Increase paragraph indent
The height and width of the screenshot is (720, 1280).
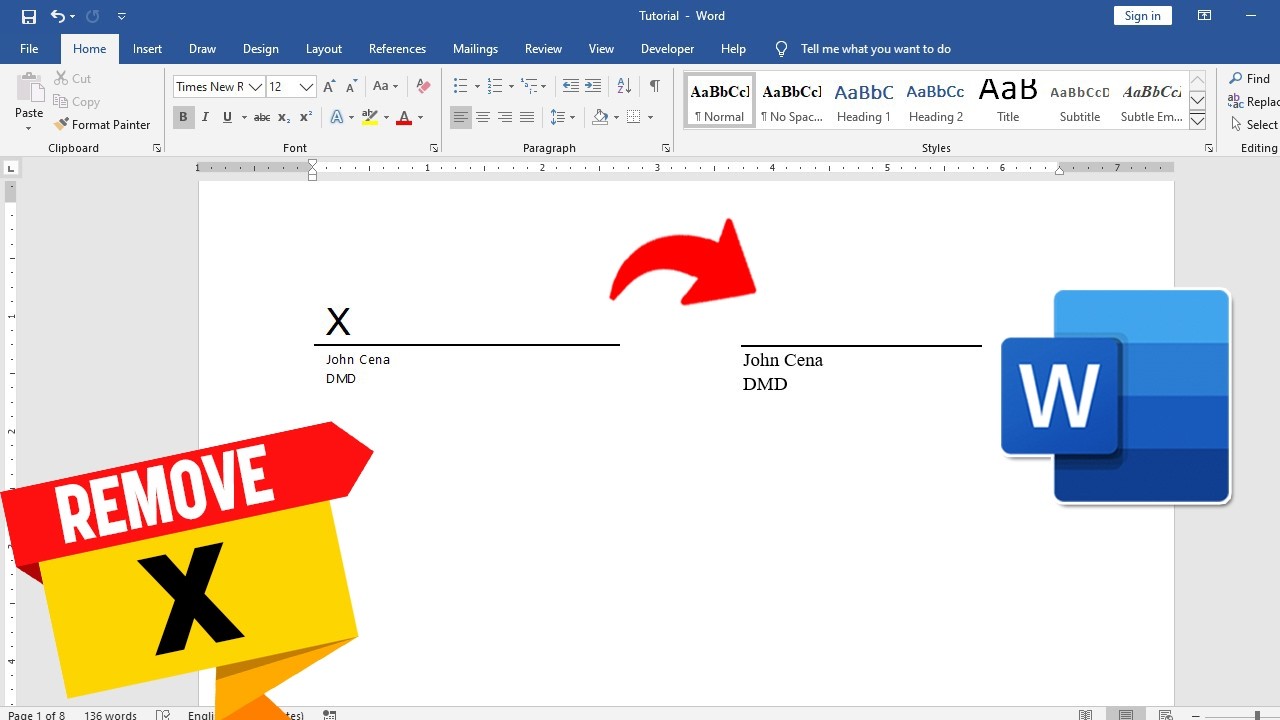tap(593, 87)
